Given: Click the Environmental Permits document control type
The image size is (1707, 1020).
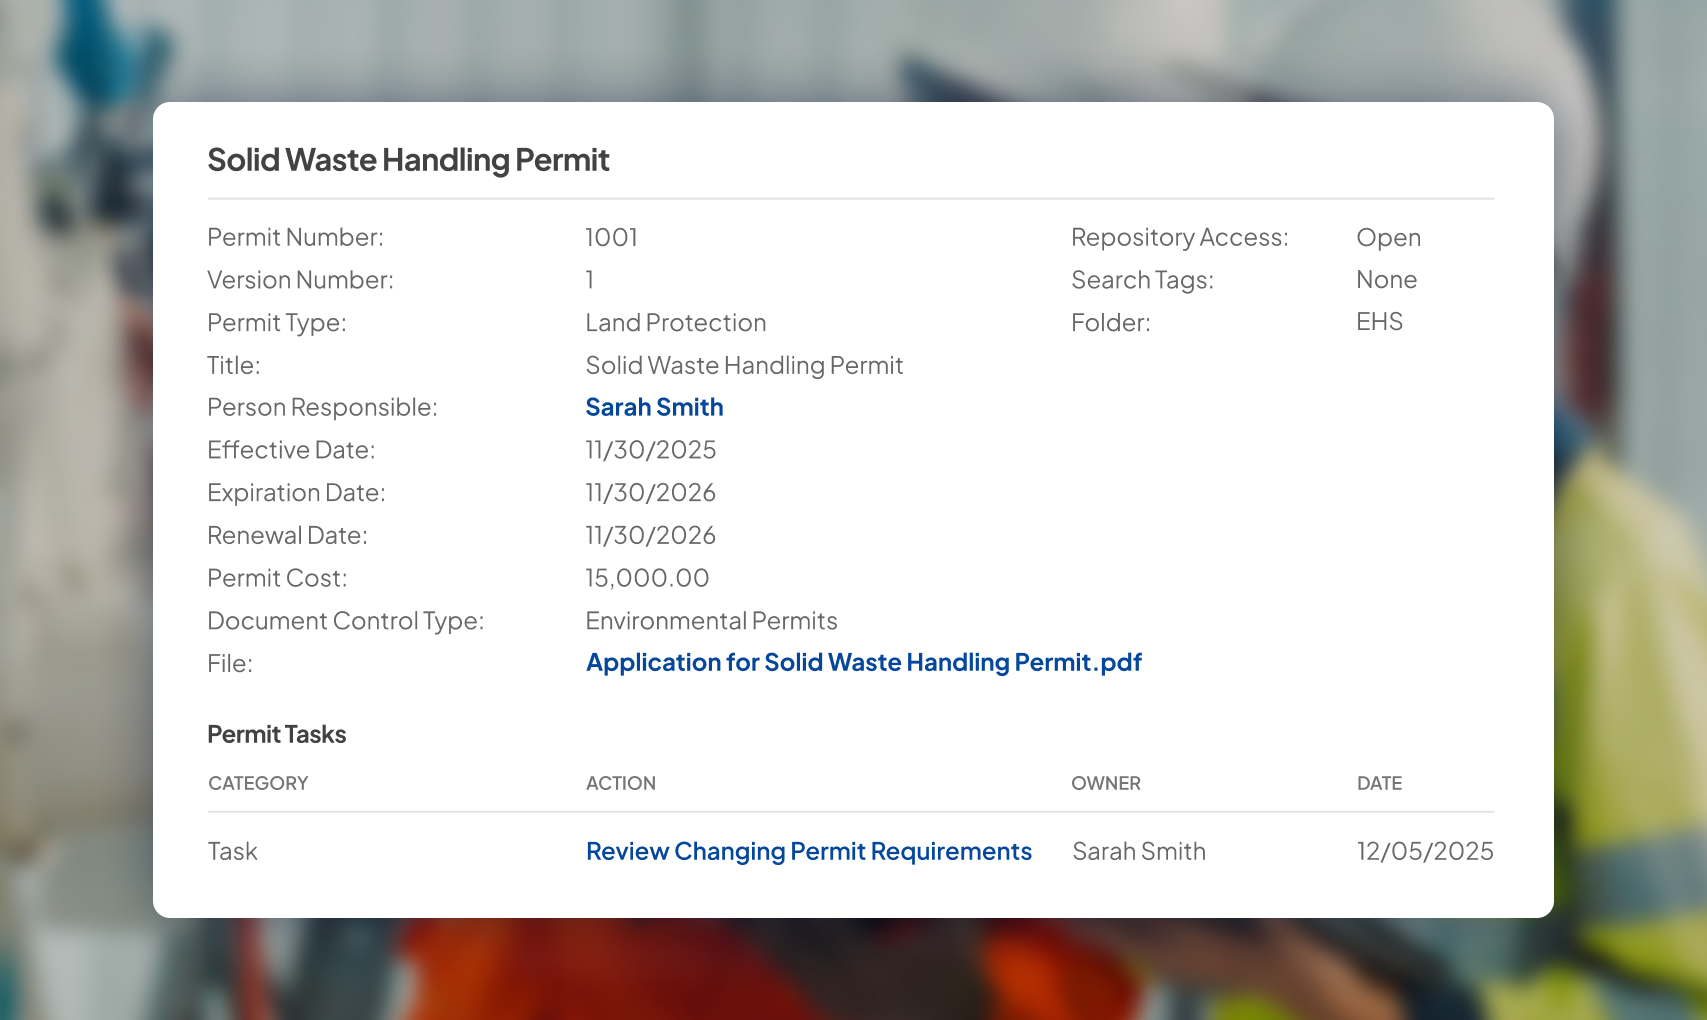Looking at the screenshot, I should coord(711,621).
